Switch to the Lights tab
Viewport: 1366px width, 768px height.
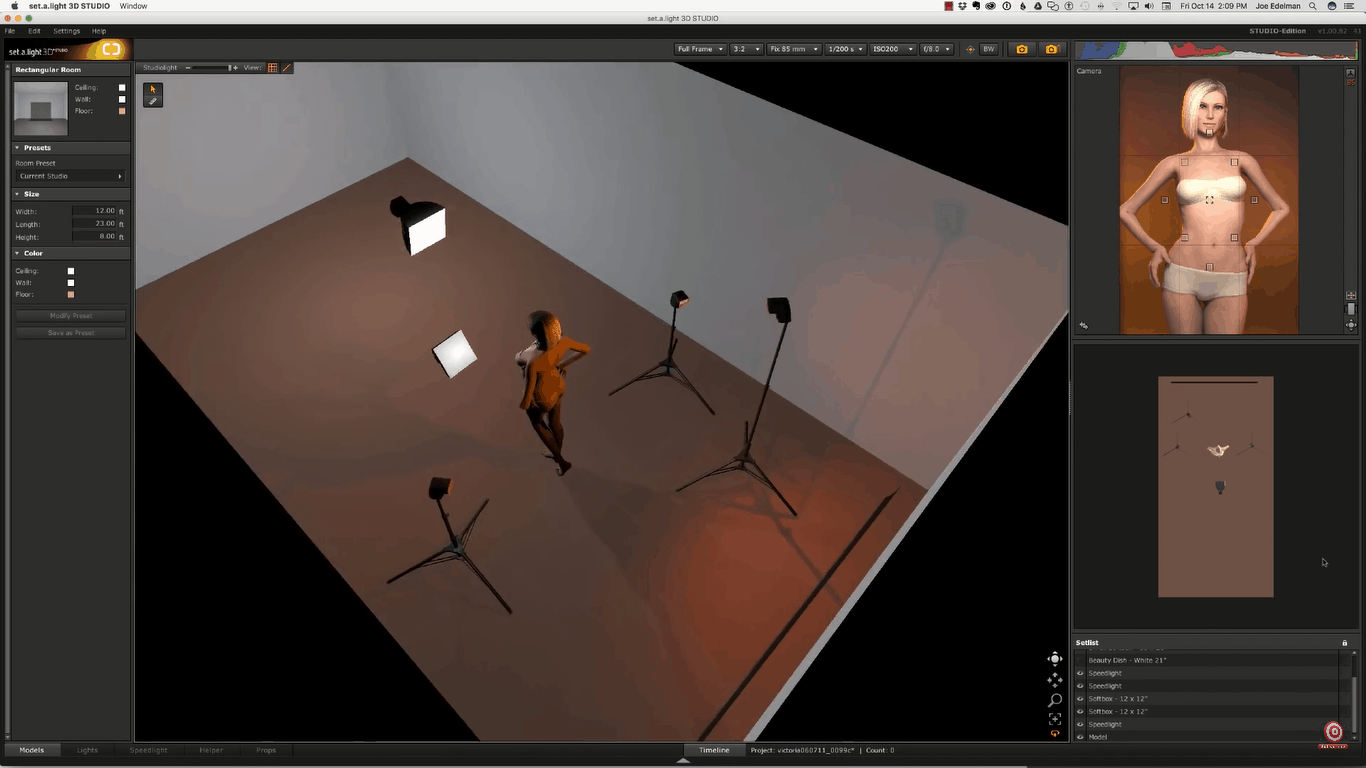pos(88,750)
